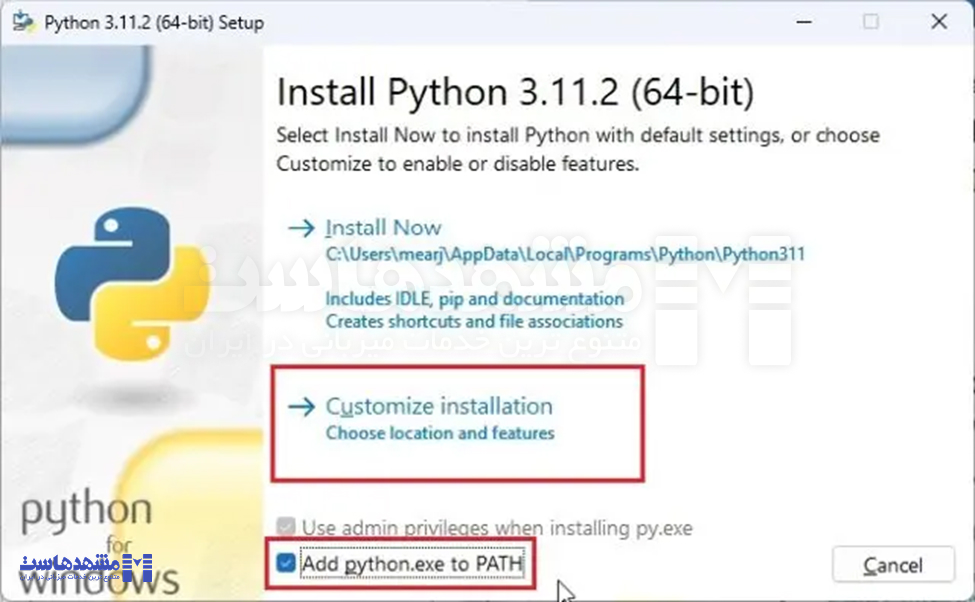
Task: Click 'Choose location and features' subtitle
Action: pos(440,433)
